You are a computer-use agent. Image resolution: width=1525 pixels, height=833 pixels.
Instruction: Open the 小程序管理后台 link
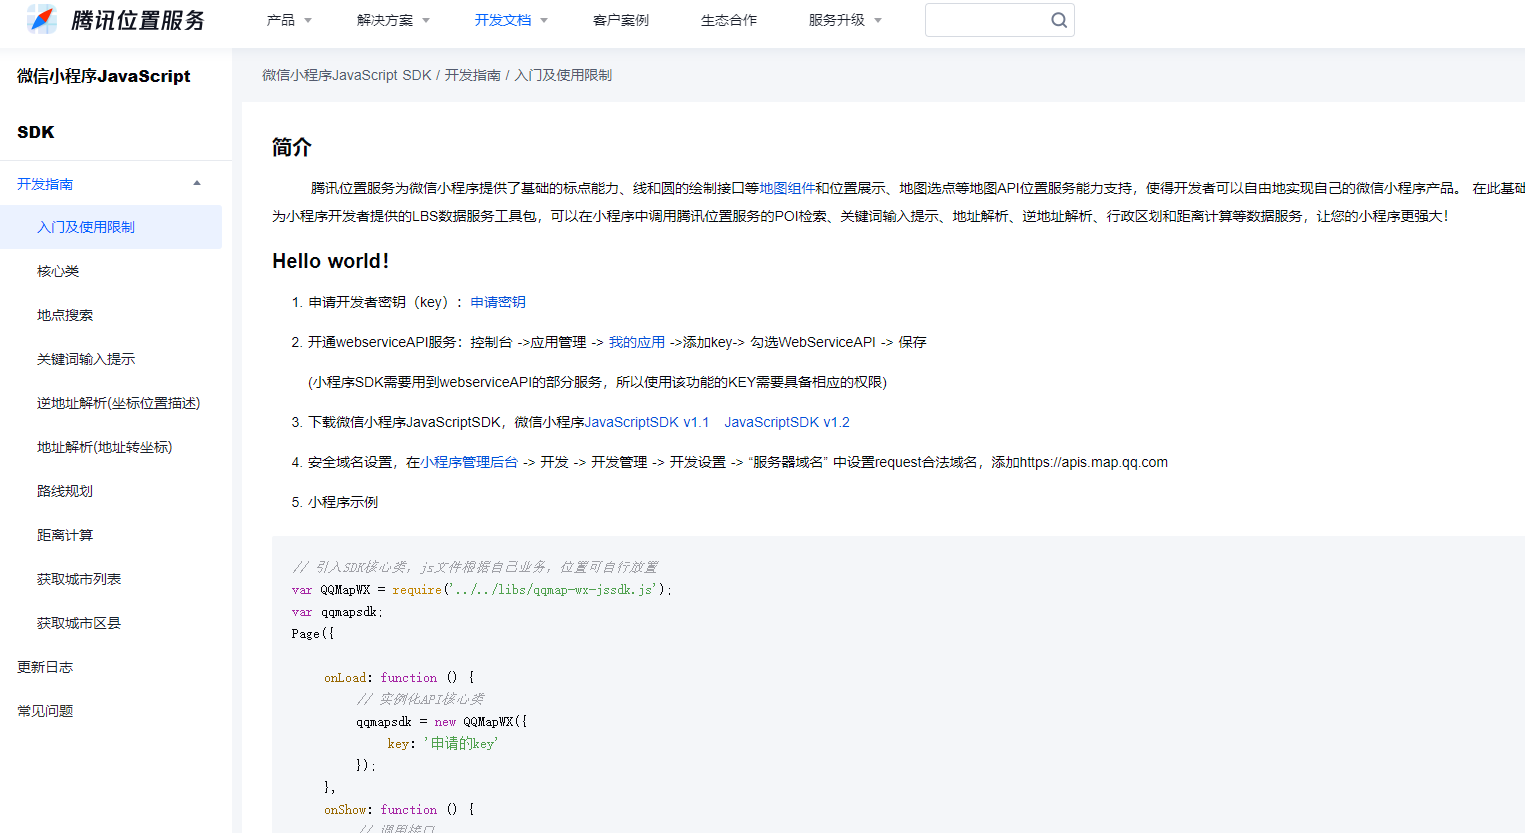tap(469, 462)
